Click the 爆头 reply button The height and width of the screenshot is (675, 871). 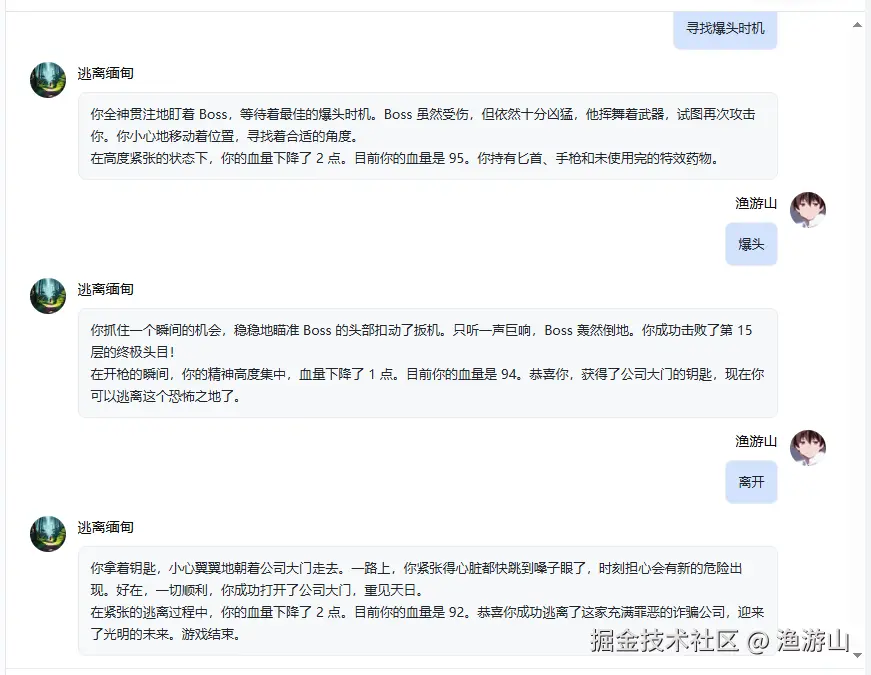tap(751, 243)
